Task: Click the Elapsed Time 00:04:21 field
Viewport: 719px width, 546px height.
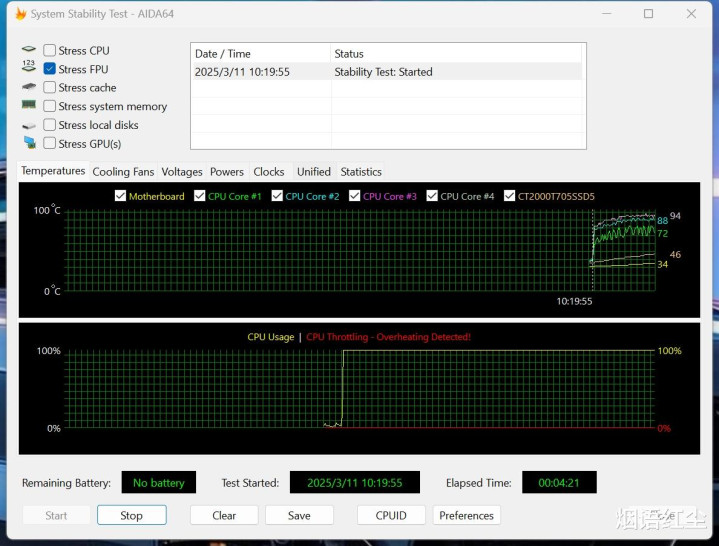Action: (x=559, y=482)
